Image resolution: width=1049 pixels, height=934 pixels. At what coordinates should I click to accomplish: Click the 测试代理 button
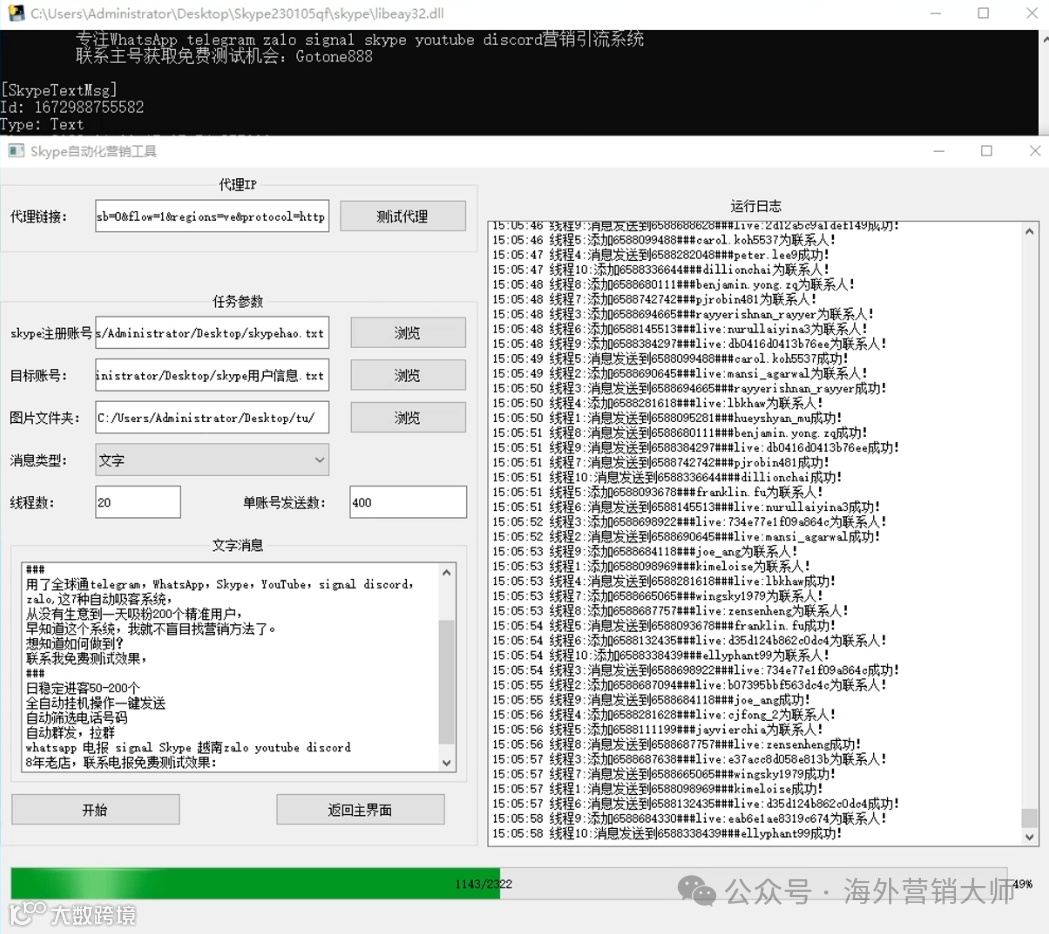click(403, 216)
